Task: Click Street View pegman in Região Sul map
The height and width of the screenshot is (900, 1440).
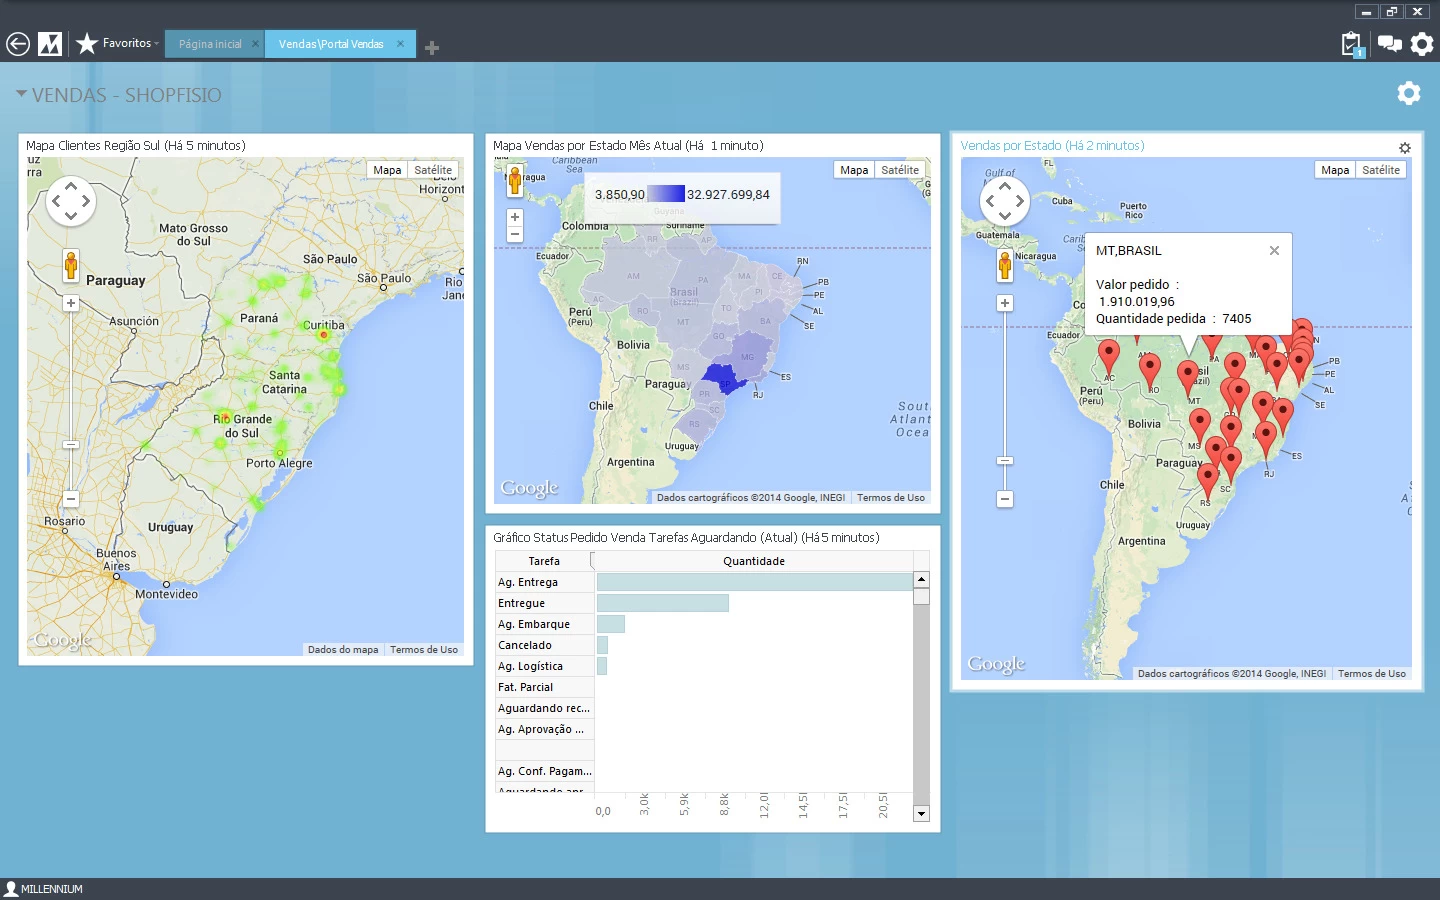Action: (71, 265)
